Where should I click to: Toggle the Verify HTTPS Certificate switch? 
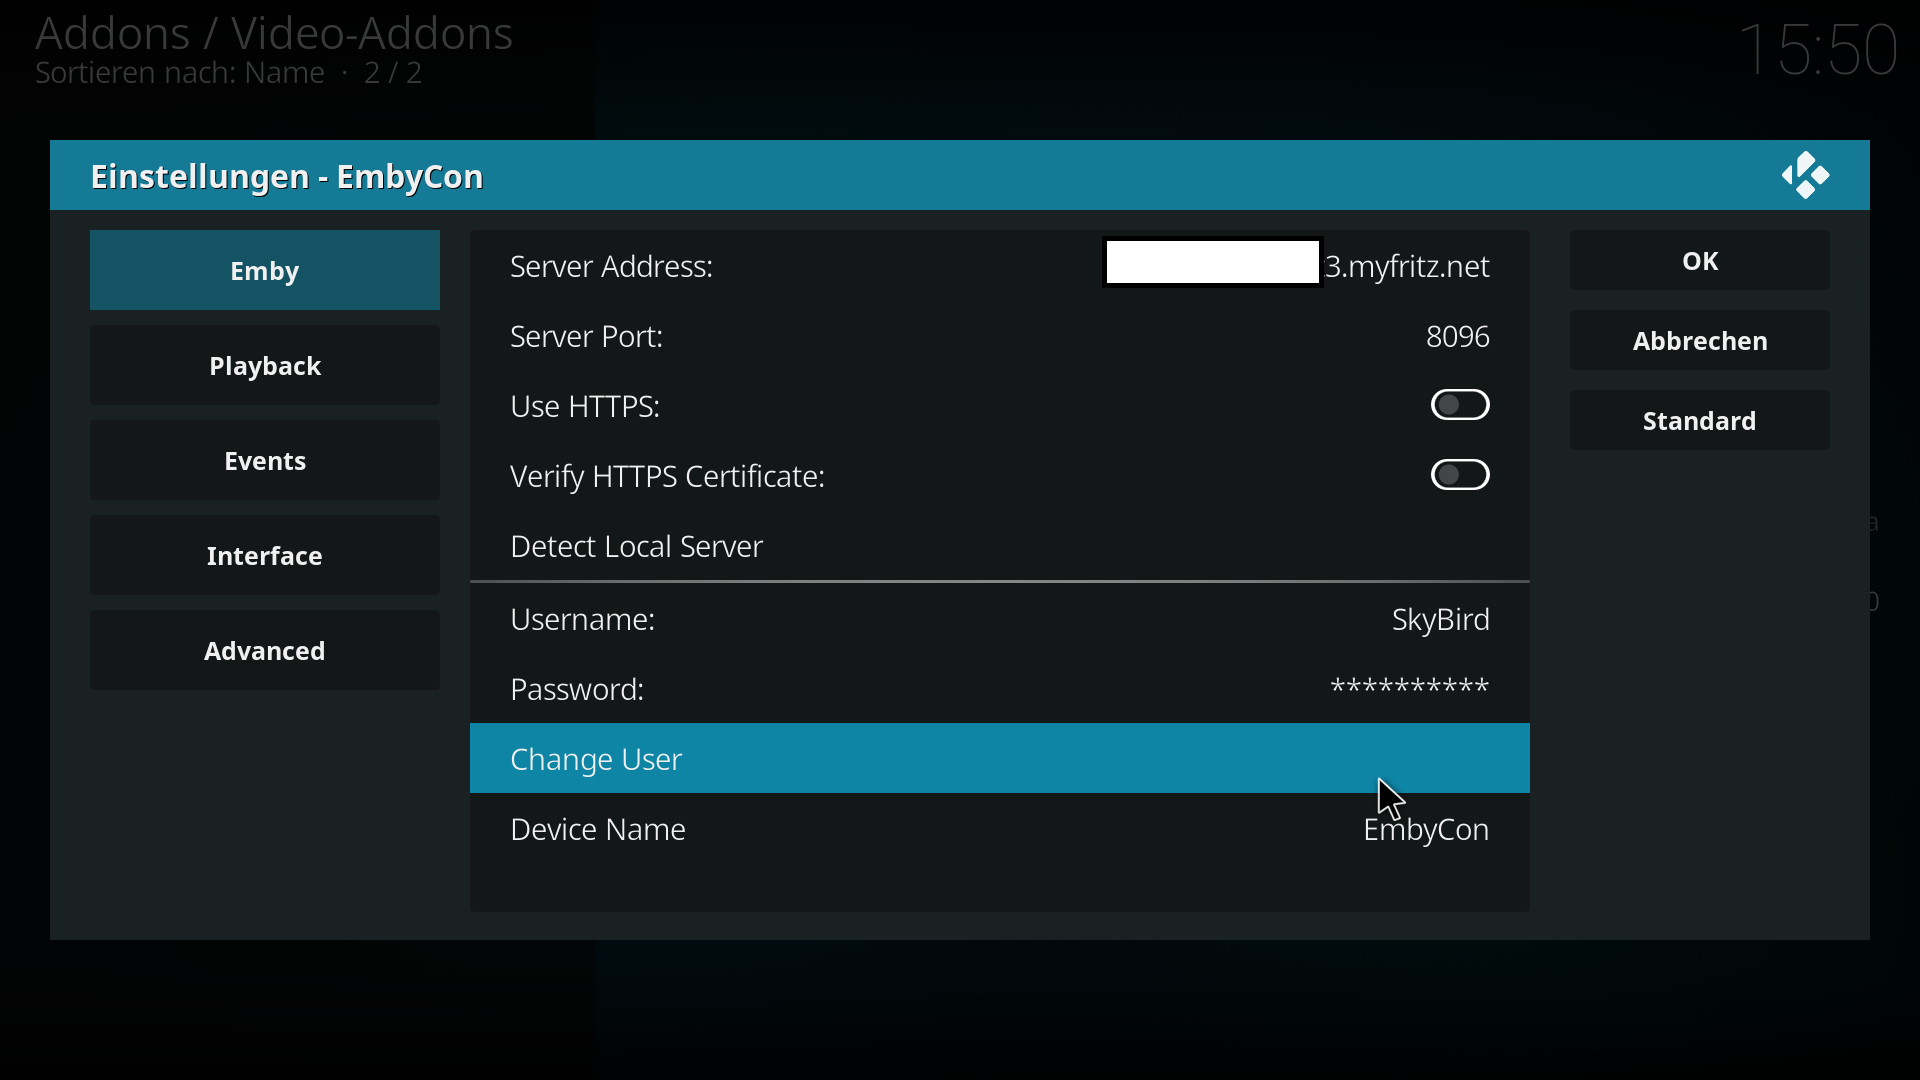[x=1460, y=475]
